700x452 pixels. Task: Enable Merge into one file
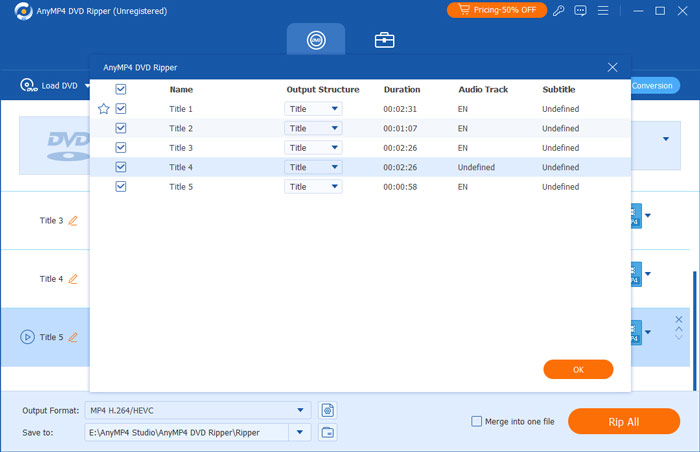(476, 421)
